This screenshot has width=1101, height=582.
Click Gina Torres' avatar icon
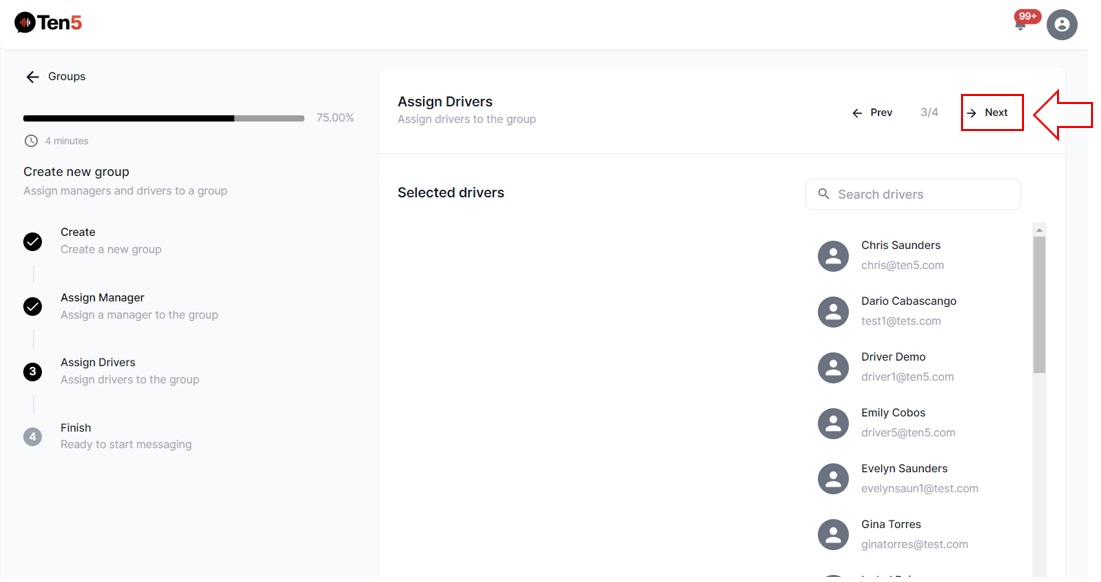(x=833, y=535)
